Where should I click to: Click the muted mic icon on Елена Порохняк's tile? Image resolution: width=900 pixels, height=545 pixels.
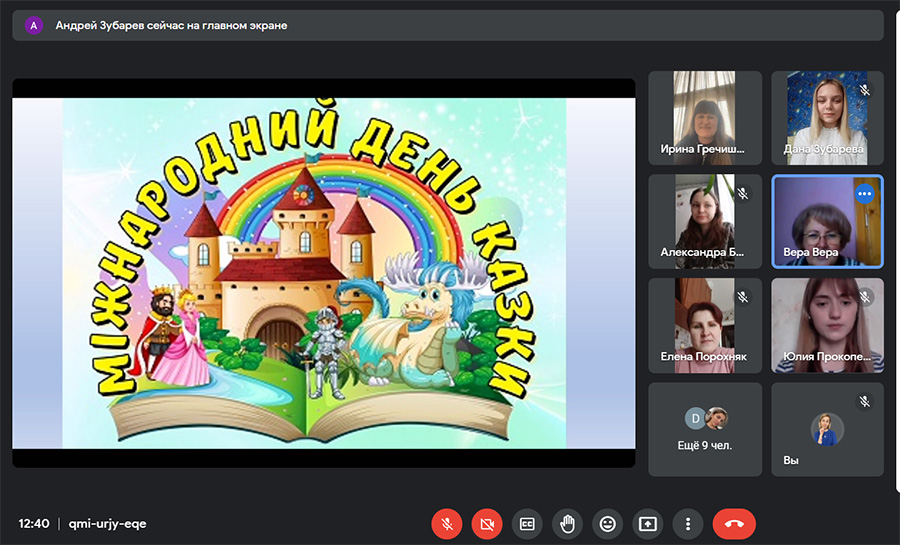tap(742, 297)
